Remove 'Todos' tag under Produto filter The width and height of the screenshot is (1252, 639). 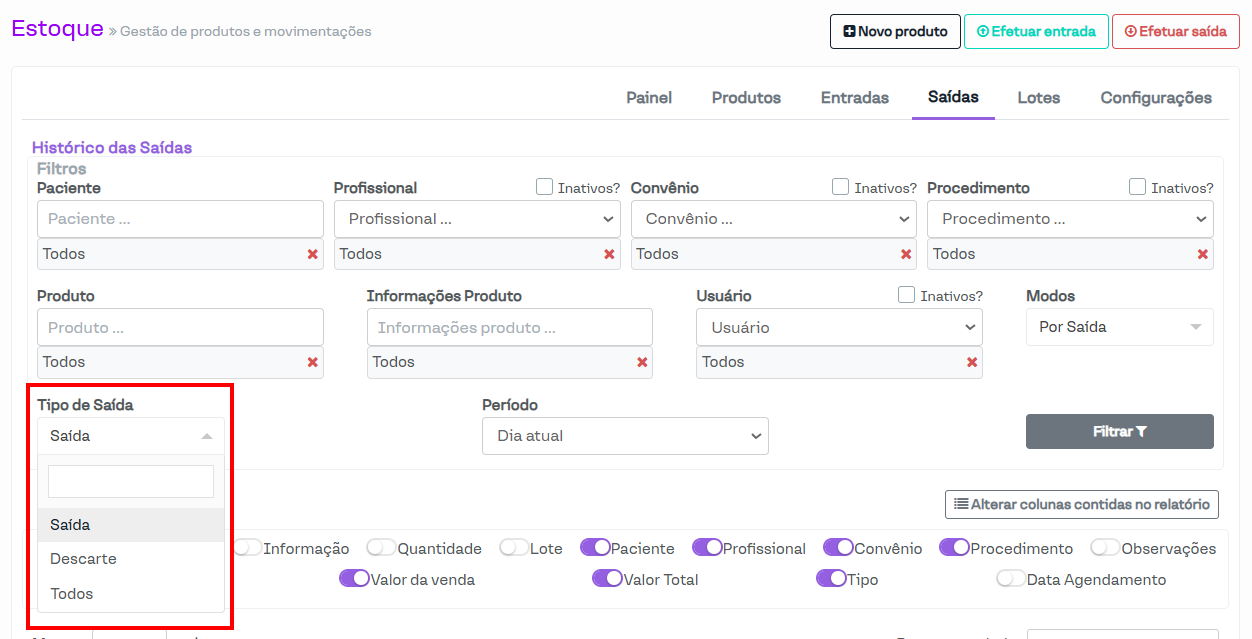[312, 362]
